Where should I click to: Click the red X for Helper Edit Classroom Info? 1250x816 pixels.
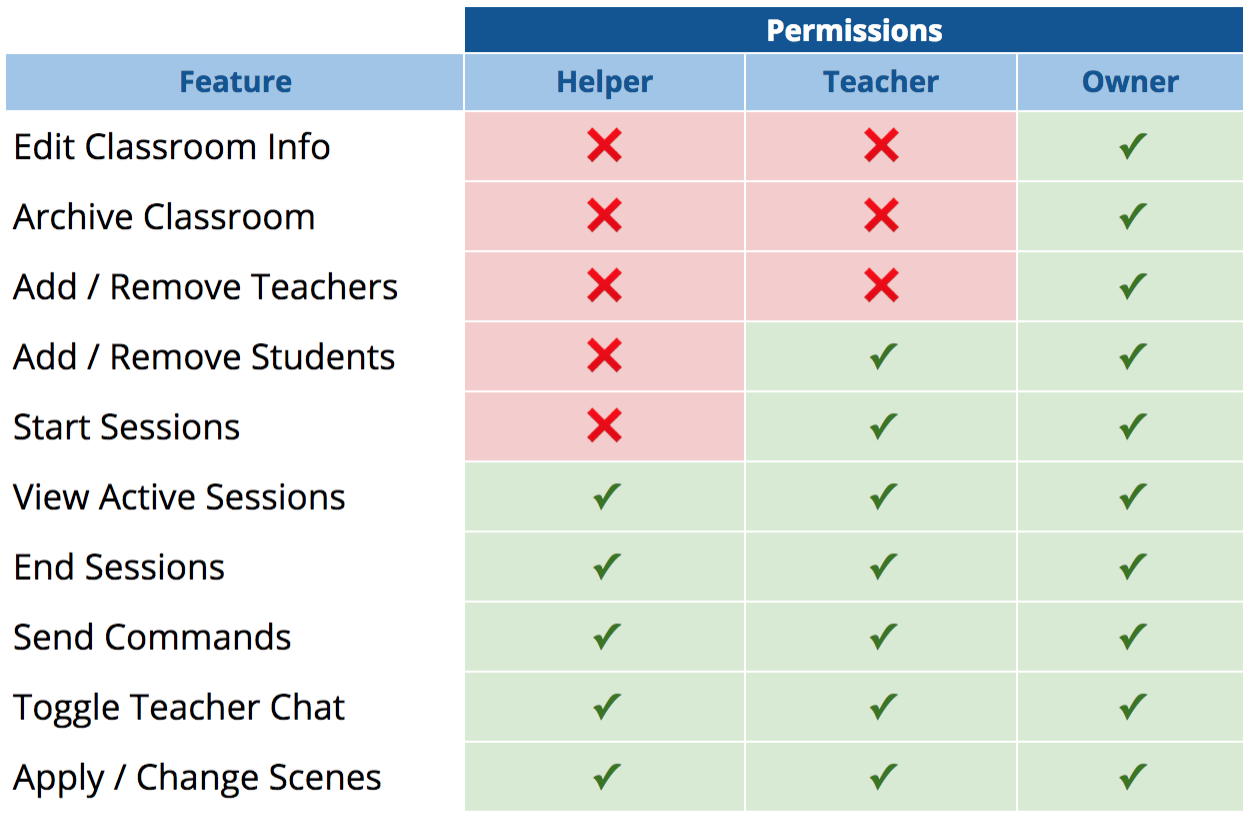click(x=604, y=147)
